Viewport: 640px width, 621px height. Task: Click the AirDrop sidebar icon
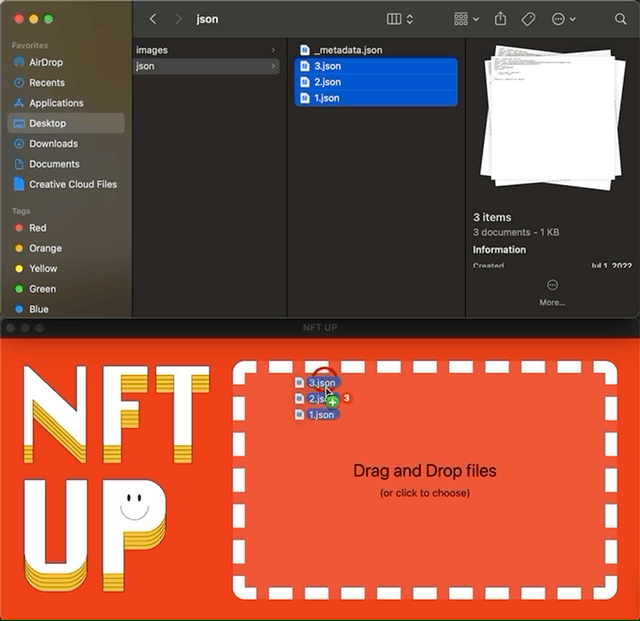(19, 62)
